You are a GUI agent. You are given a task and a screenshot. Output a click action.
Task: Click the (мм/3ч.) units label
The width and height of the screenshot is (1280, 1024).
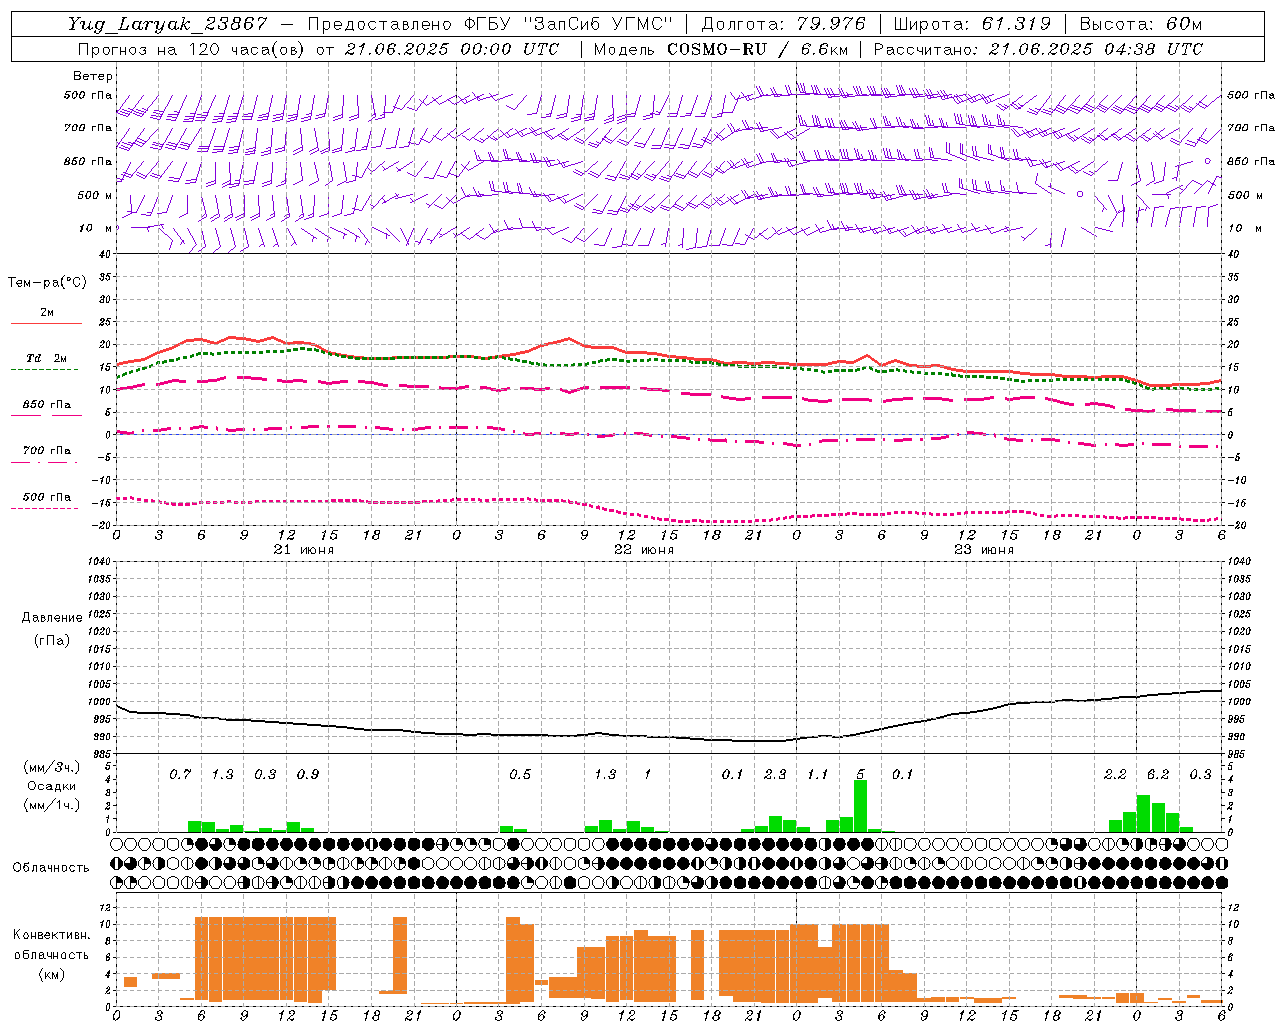tap(52, 768)
